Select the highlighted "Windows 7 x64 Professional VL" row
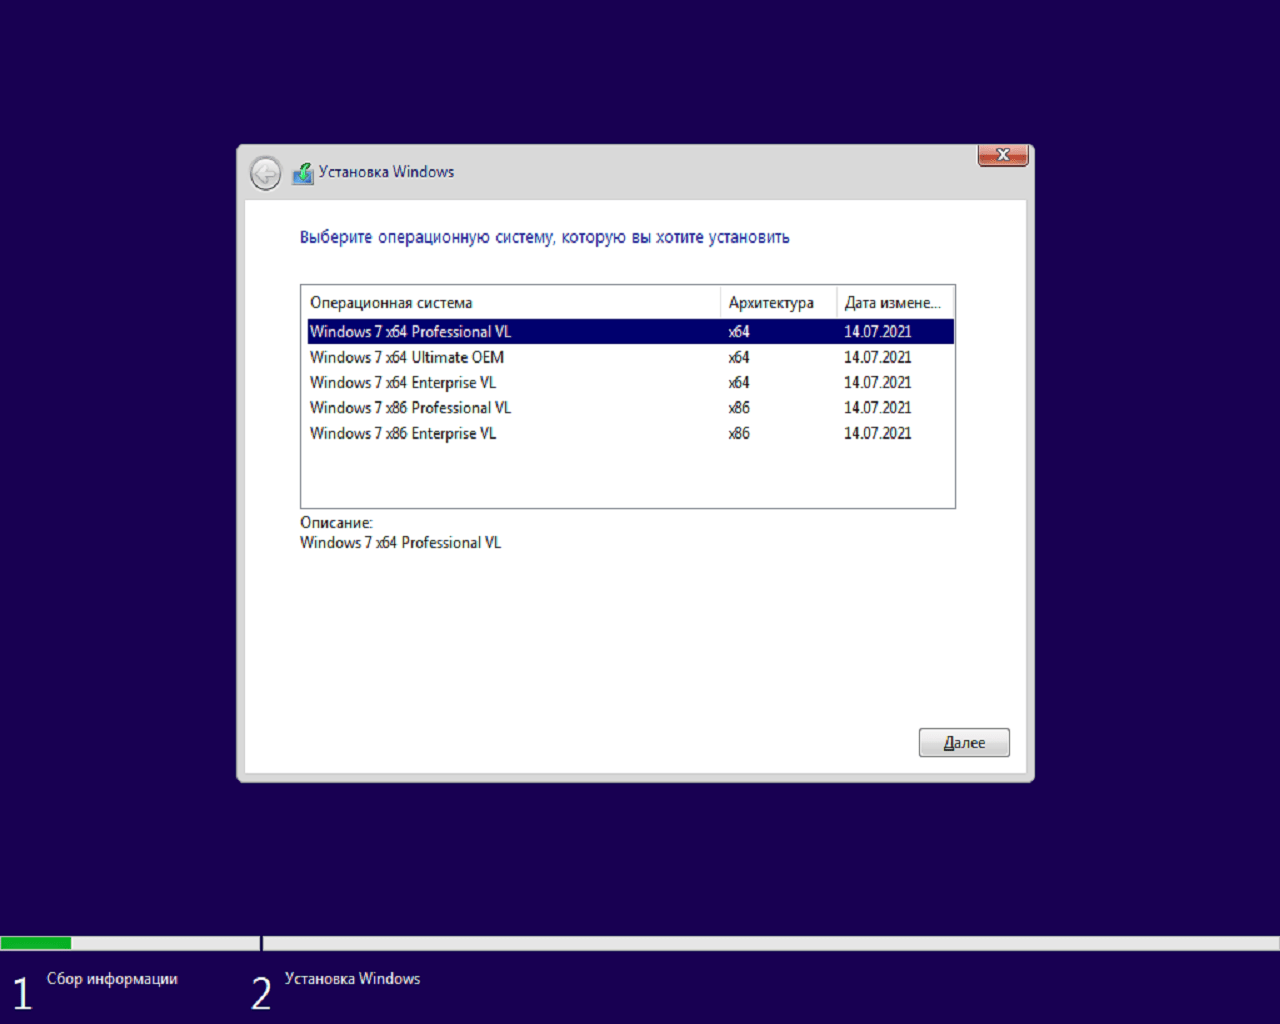 point(411,331)
